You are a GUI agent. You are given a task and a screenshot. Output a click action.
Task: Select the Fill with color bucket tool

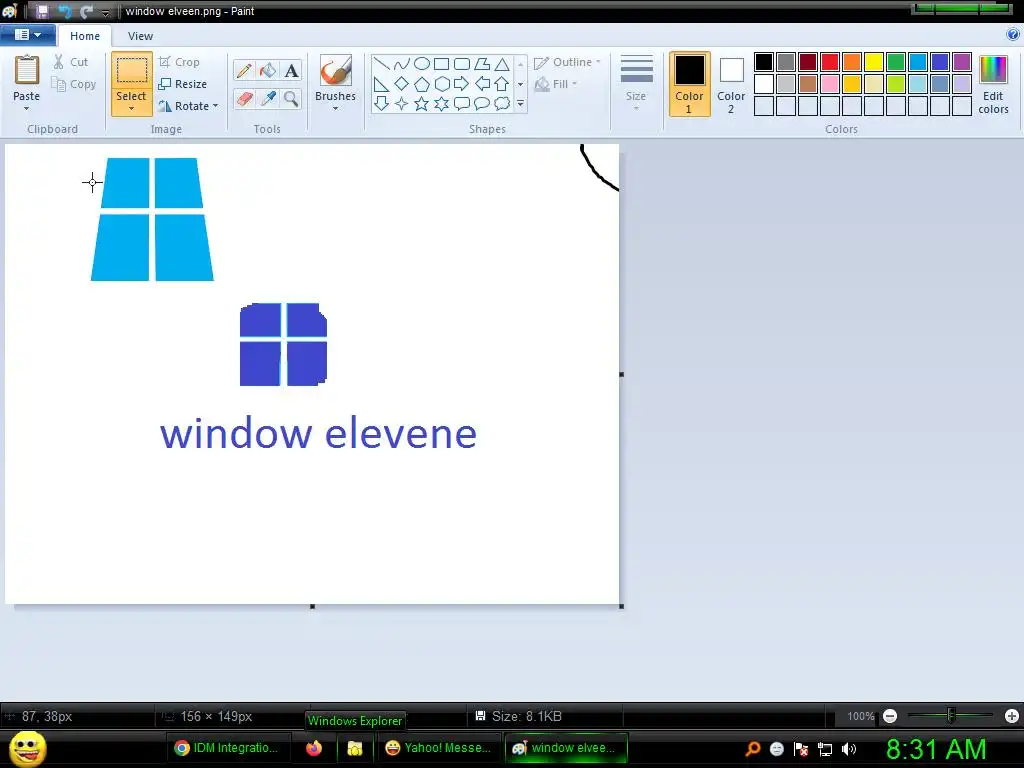(268, 71)
